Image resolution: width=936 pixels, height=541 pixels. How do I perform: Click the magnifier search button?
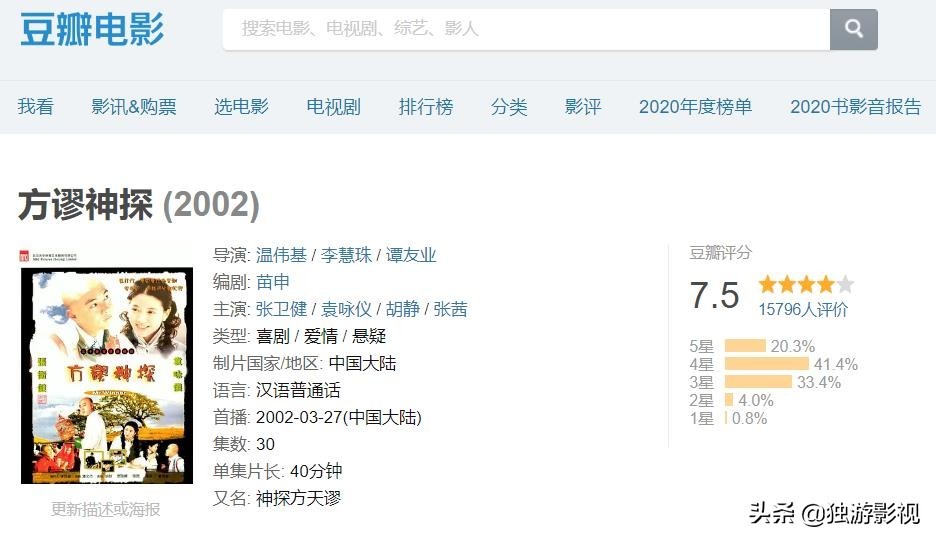coord(853,29)
